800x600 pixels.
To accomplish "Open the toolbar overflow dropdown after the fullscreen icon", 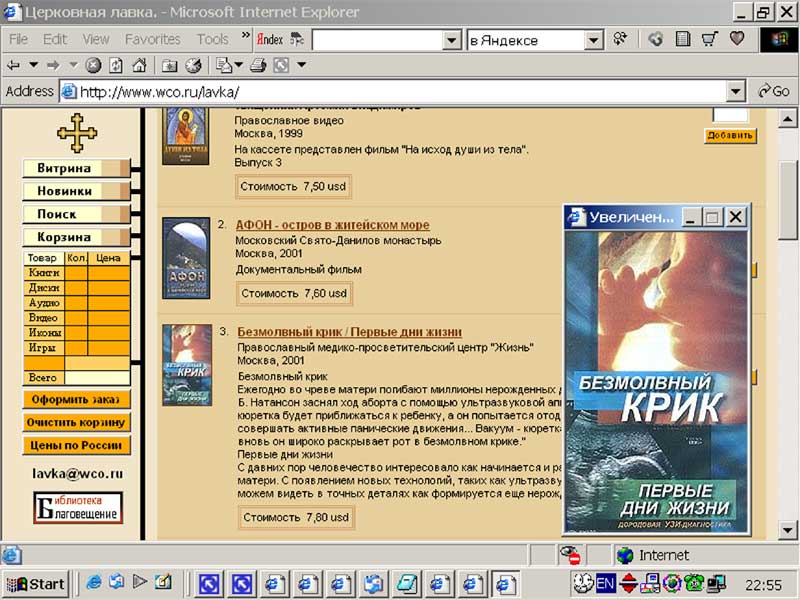I will click(x=302, y=65).
